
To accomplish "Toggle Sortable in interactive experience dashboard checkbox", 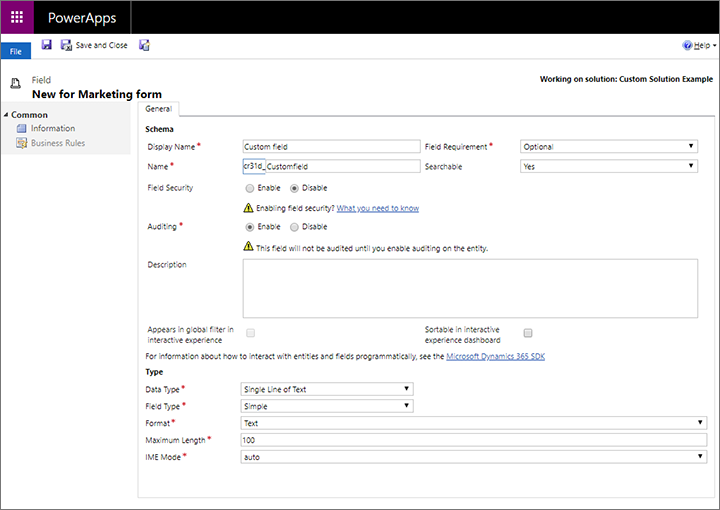I will (528, 333).
